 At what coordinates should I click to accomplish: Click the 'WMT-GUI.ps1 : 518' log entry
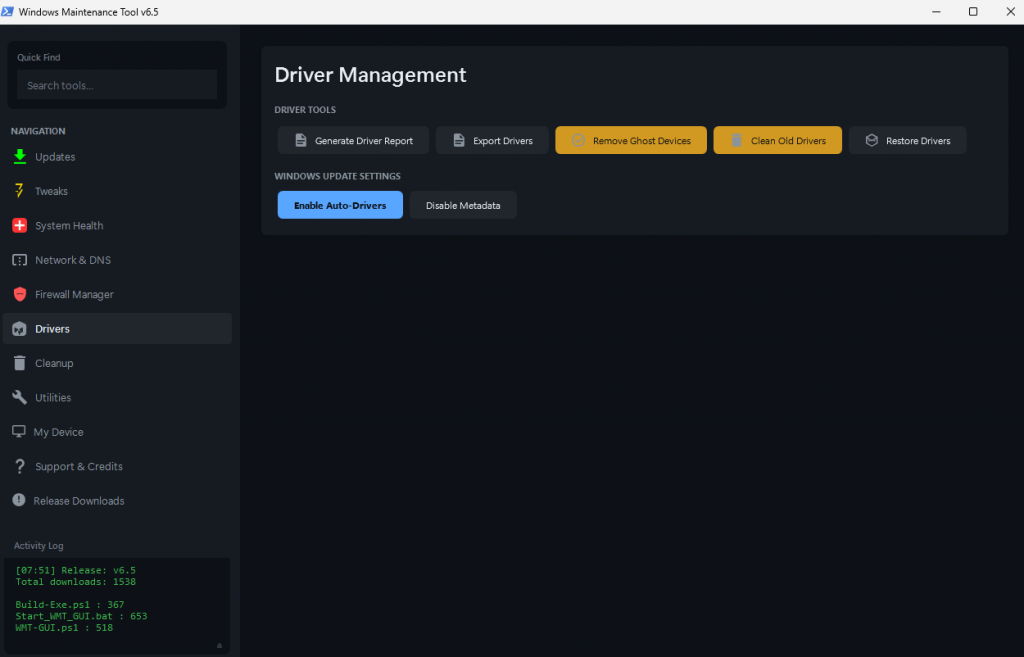(64, 628)
